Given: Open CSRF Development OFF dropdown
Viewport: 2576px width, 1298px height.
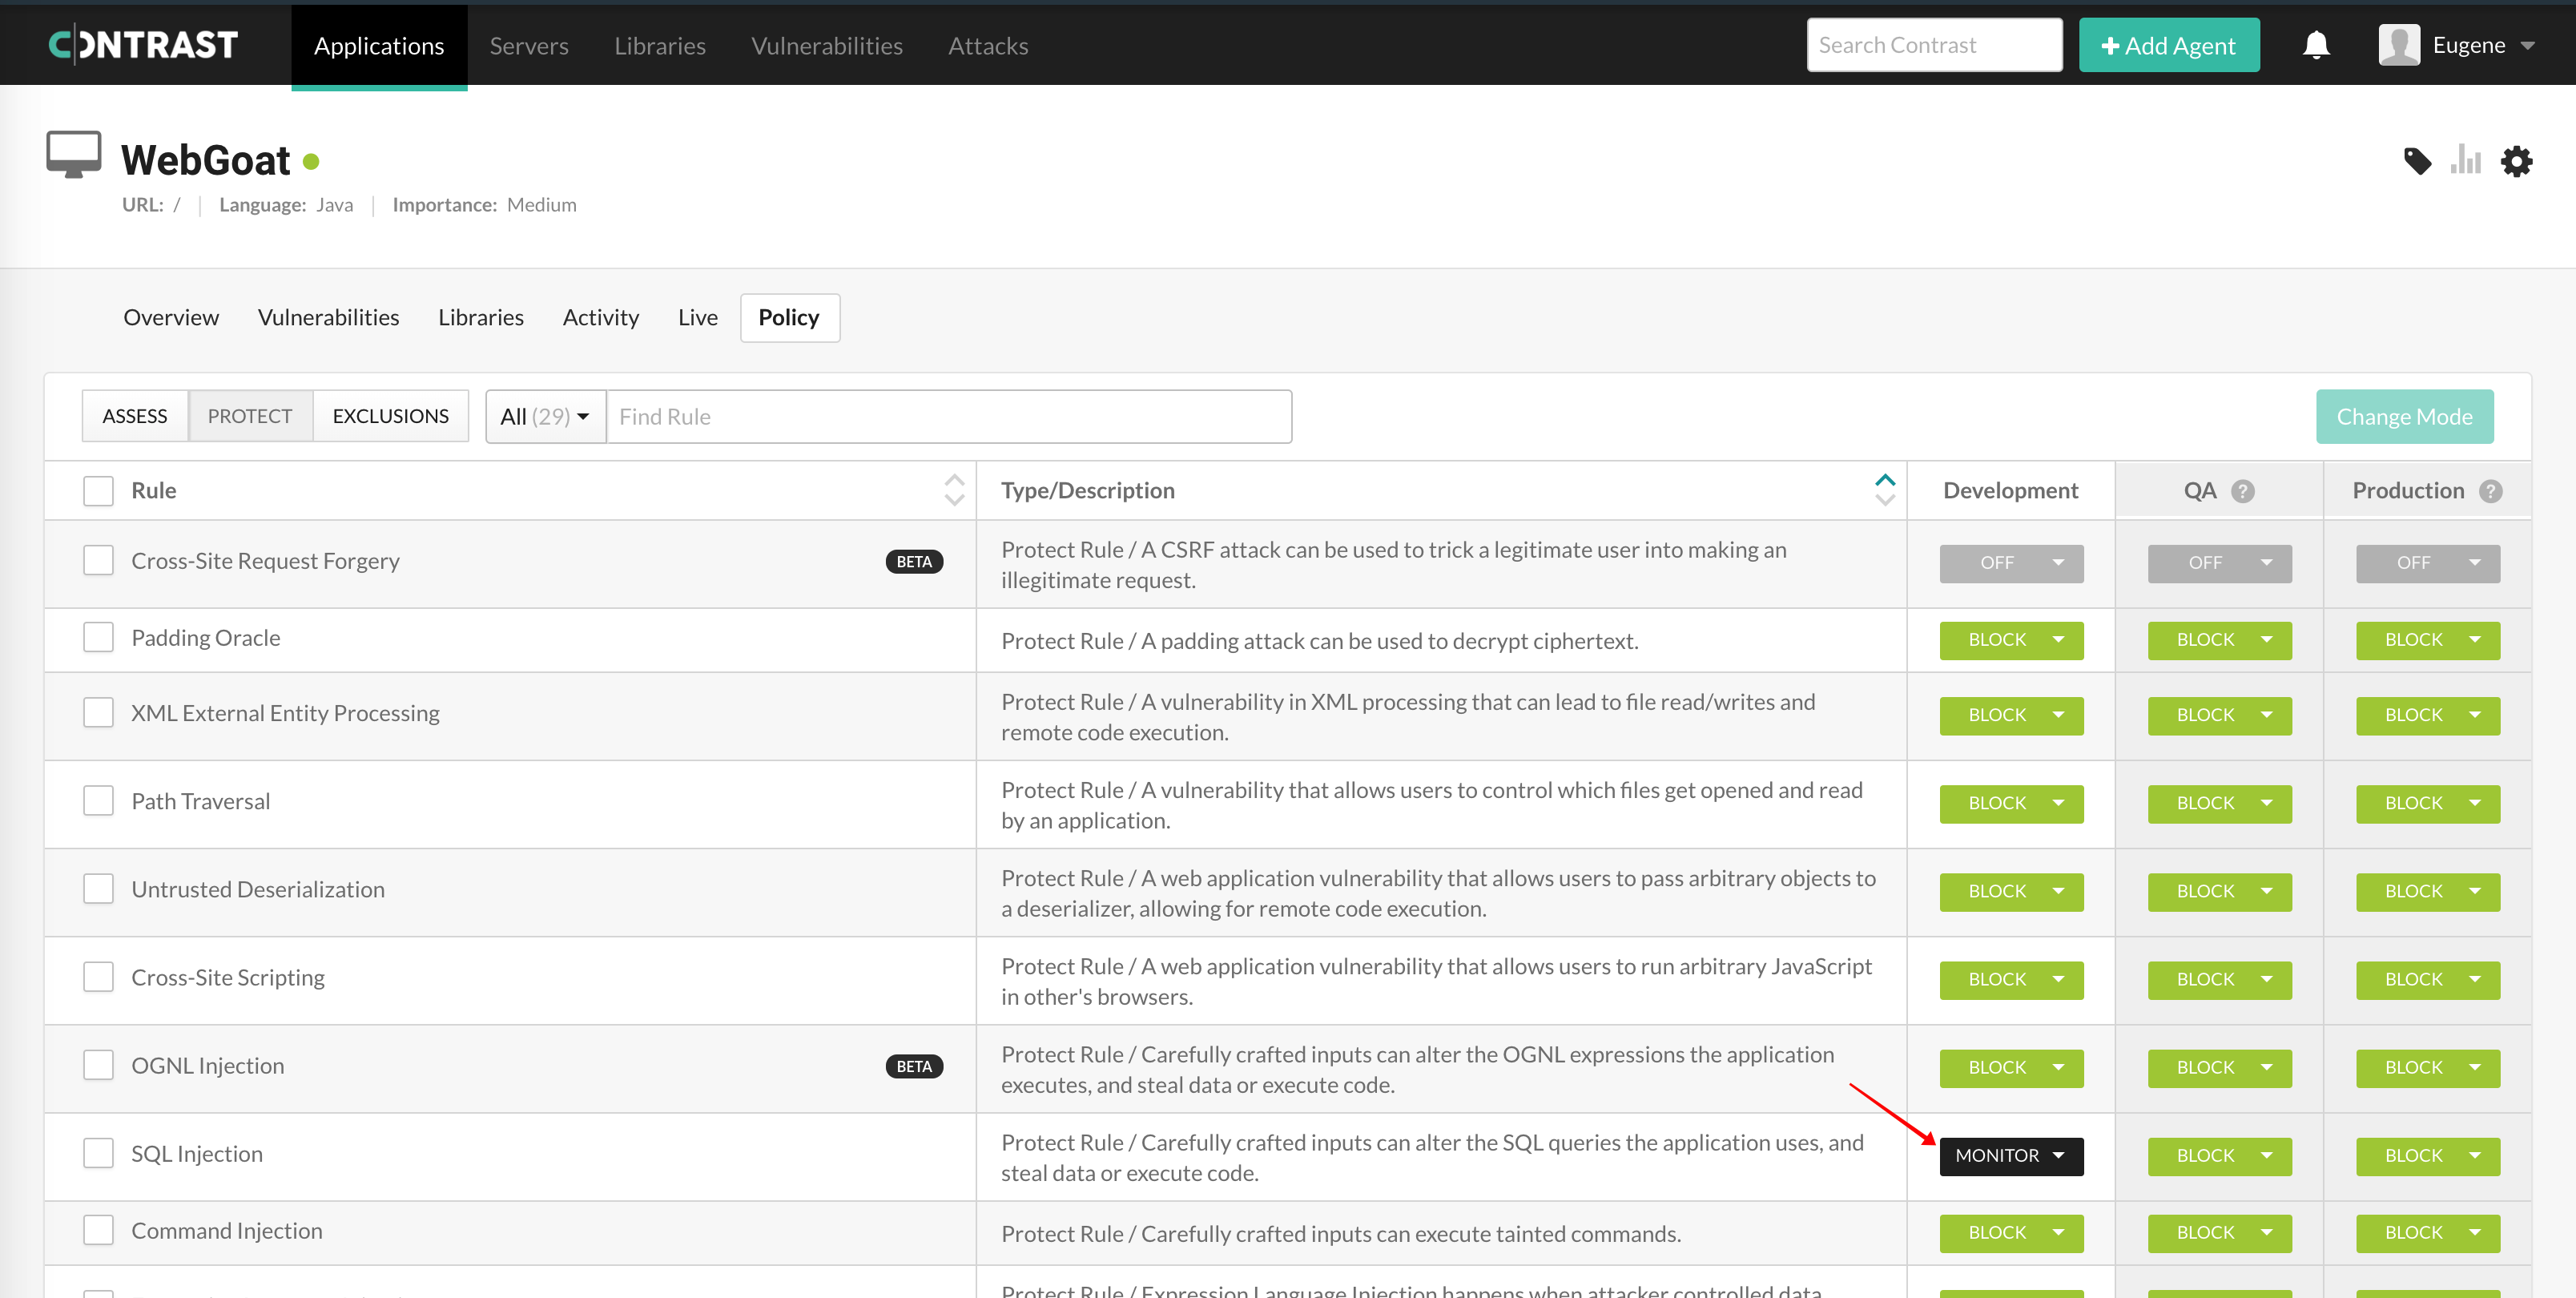Looking at the screenshot, I should pyautogui.click(x=2011, y=563).
